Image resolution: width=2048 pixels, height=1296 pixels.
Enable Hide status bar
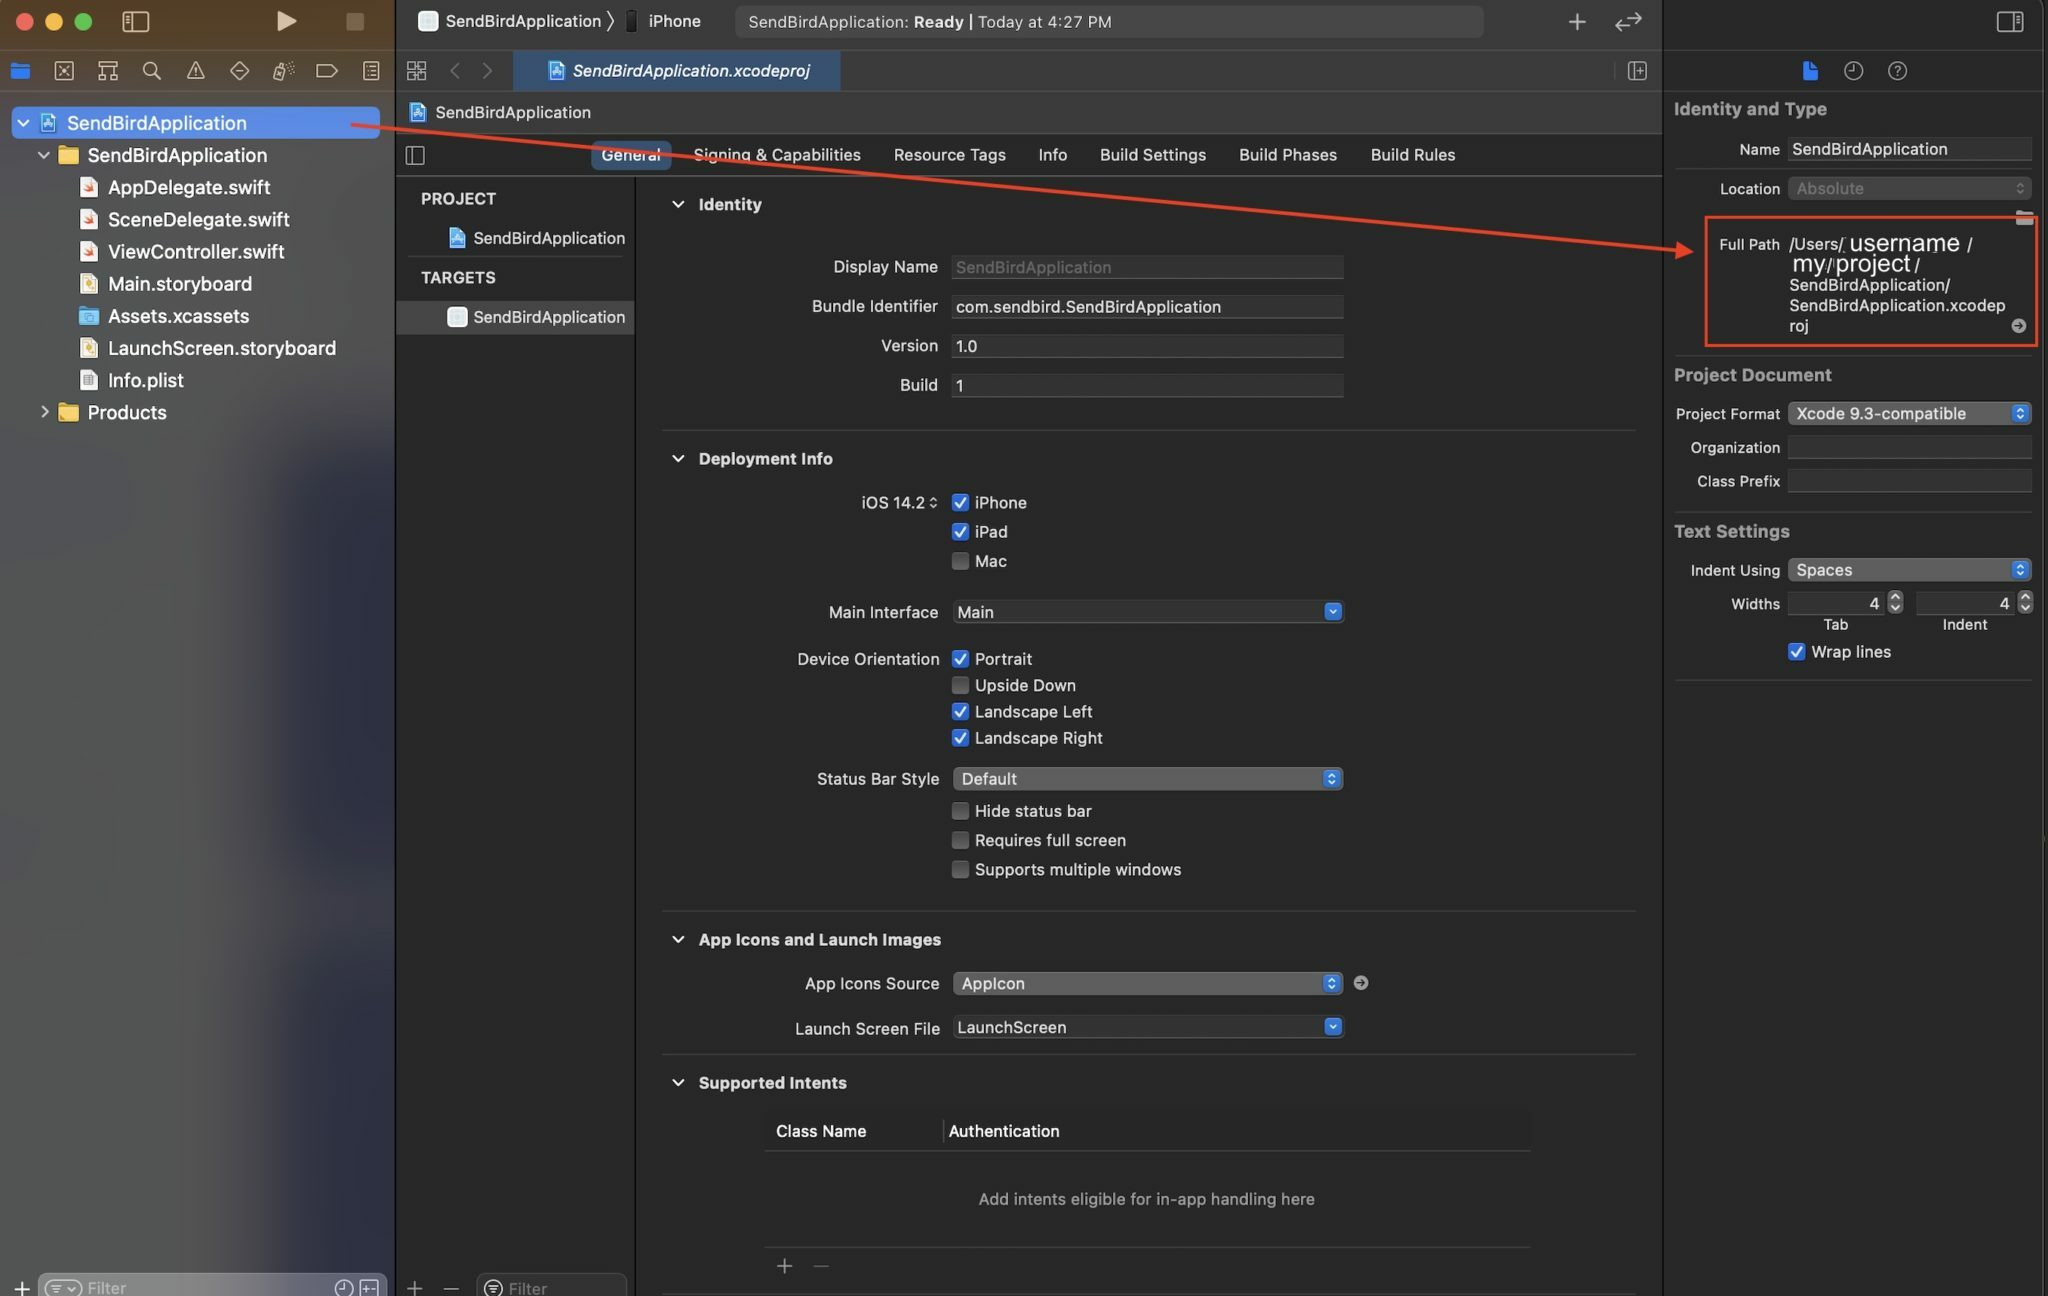tap(960, 811)
